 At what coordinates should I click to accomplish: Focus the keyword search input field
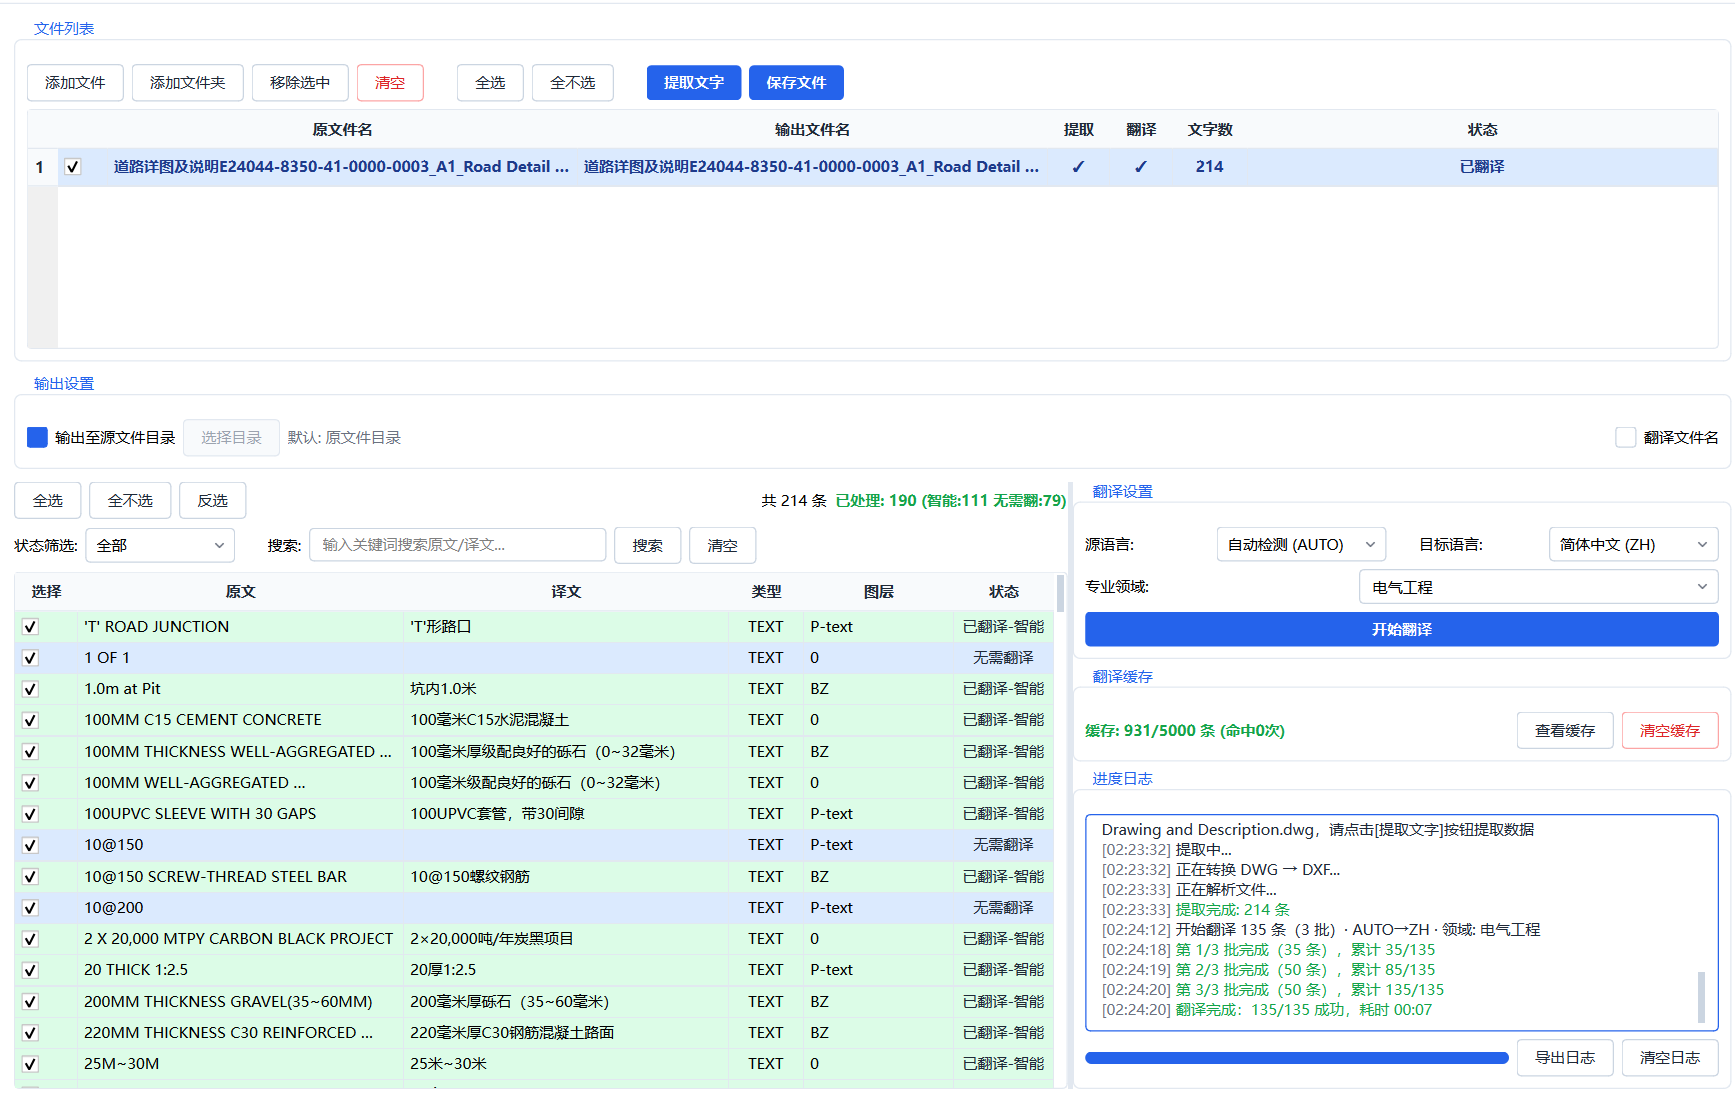click(457, 545)
